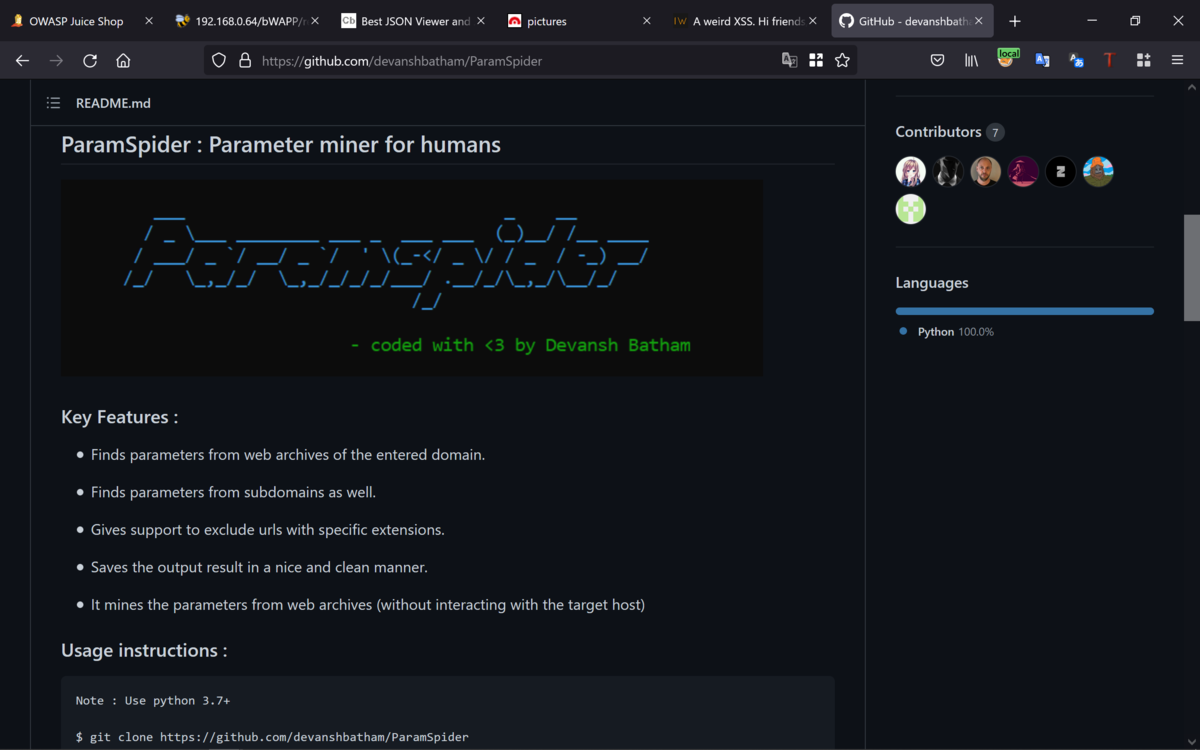Image resolution: width=1200 pixels, height=750 pixels.
Task: Click the README.md file name
Action: click(x=113, y=103)
